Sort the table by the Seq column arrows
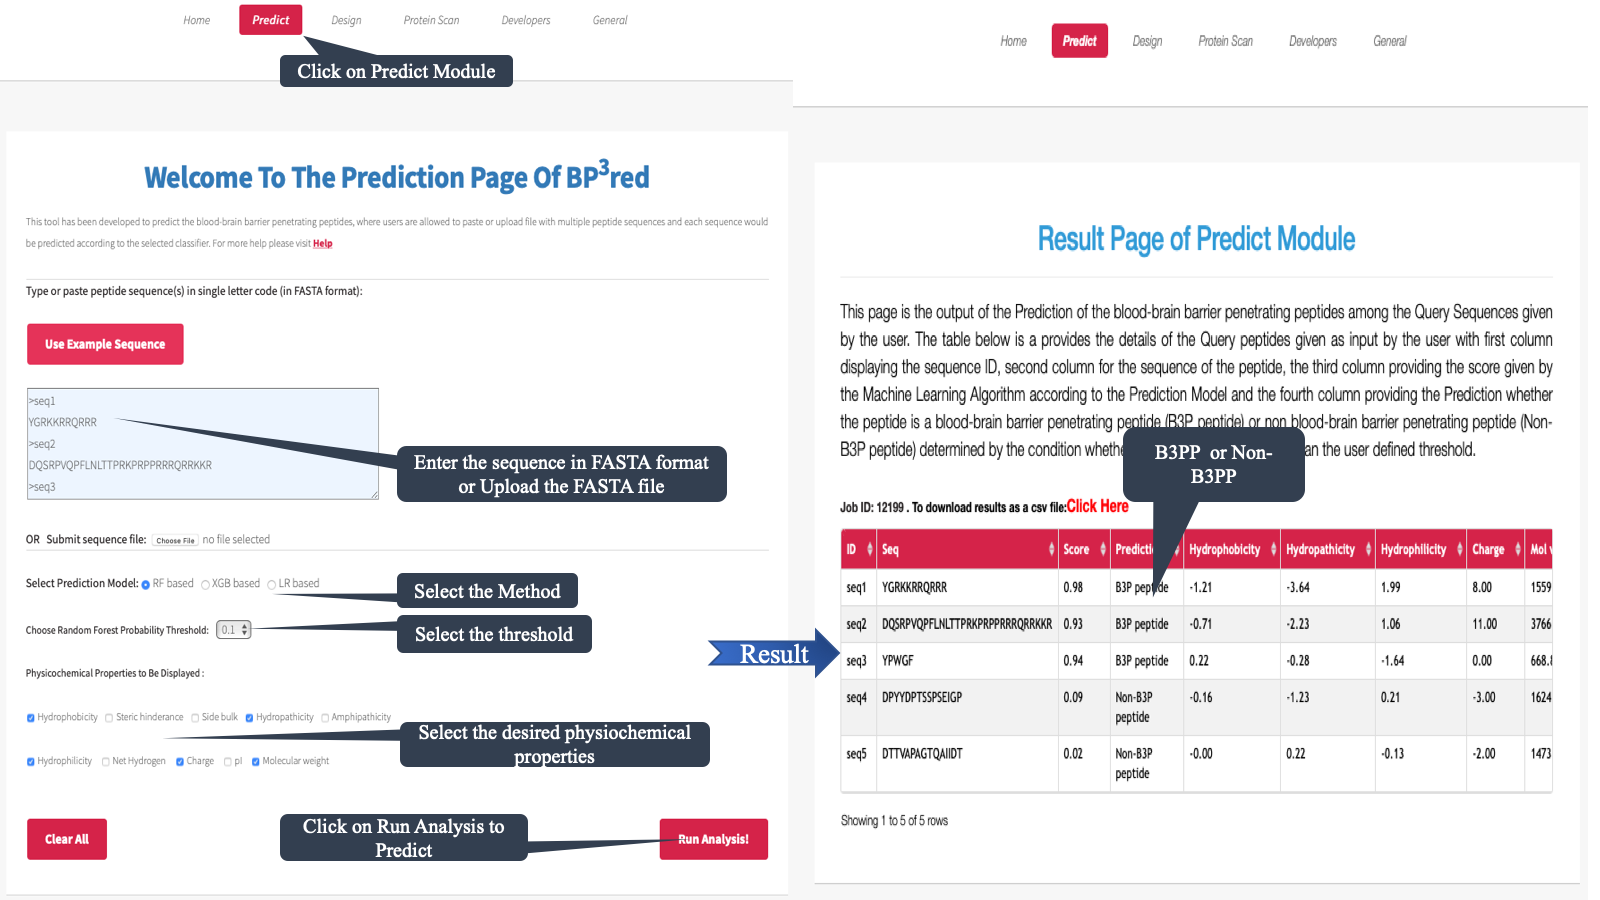 point(1051,549)
